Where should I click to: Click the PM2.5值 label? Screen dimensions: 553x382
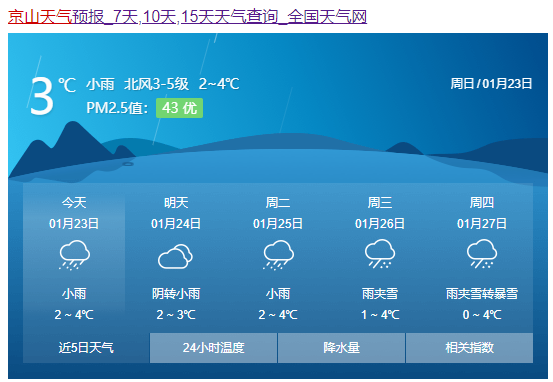coord(117,108)
